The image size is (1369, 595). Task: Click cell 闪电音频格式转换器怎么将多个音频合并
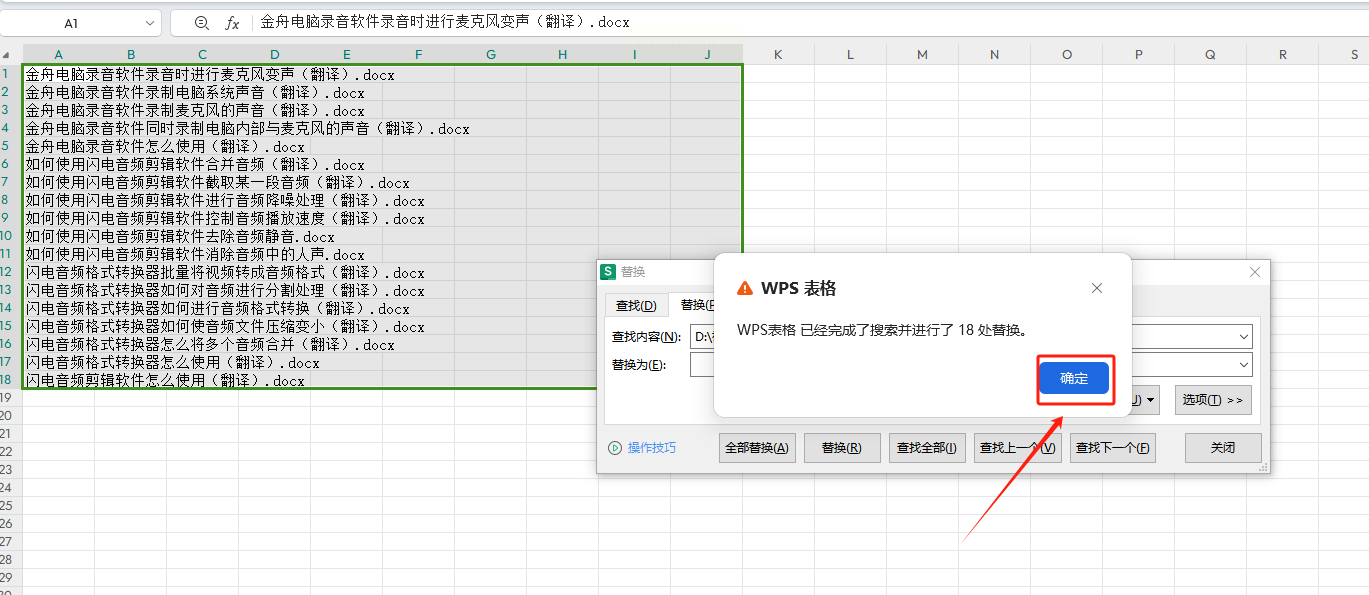[210, 344]
